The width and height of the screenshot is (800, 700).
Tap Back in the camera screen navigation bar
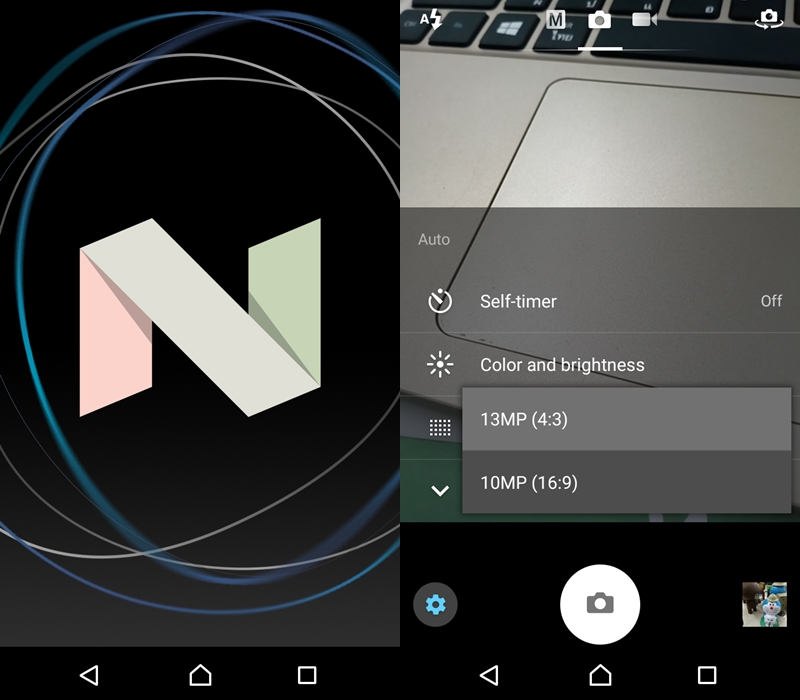click(490, 675)
